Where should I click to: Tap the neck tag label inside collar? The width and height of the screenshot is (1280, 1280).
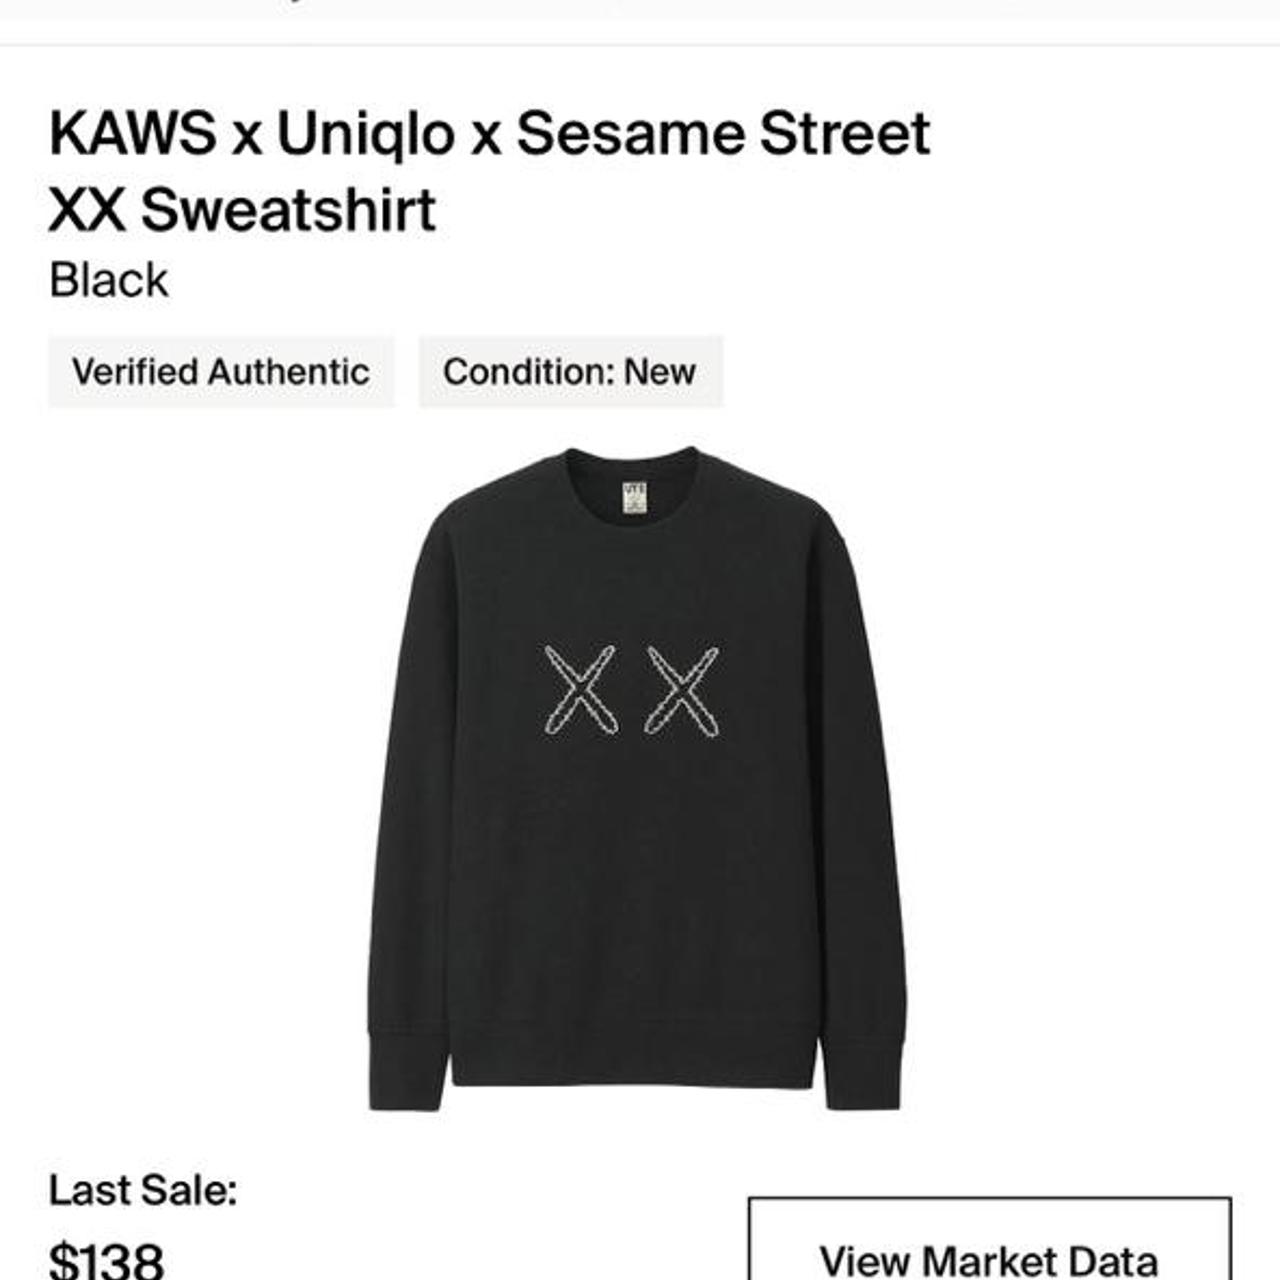pyautogui.click(x=635, y=497)
